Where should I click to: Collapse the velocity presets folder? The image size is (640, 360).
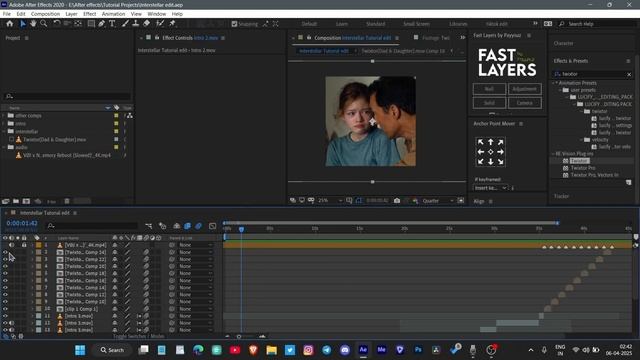pyautogui.click(x=582, y=140)
